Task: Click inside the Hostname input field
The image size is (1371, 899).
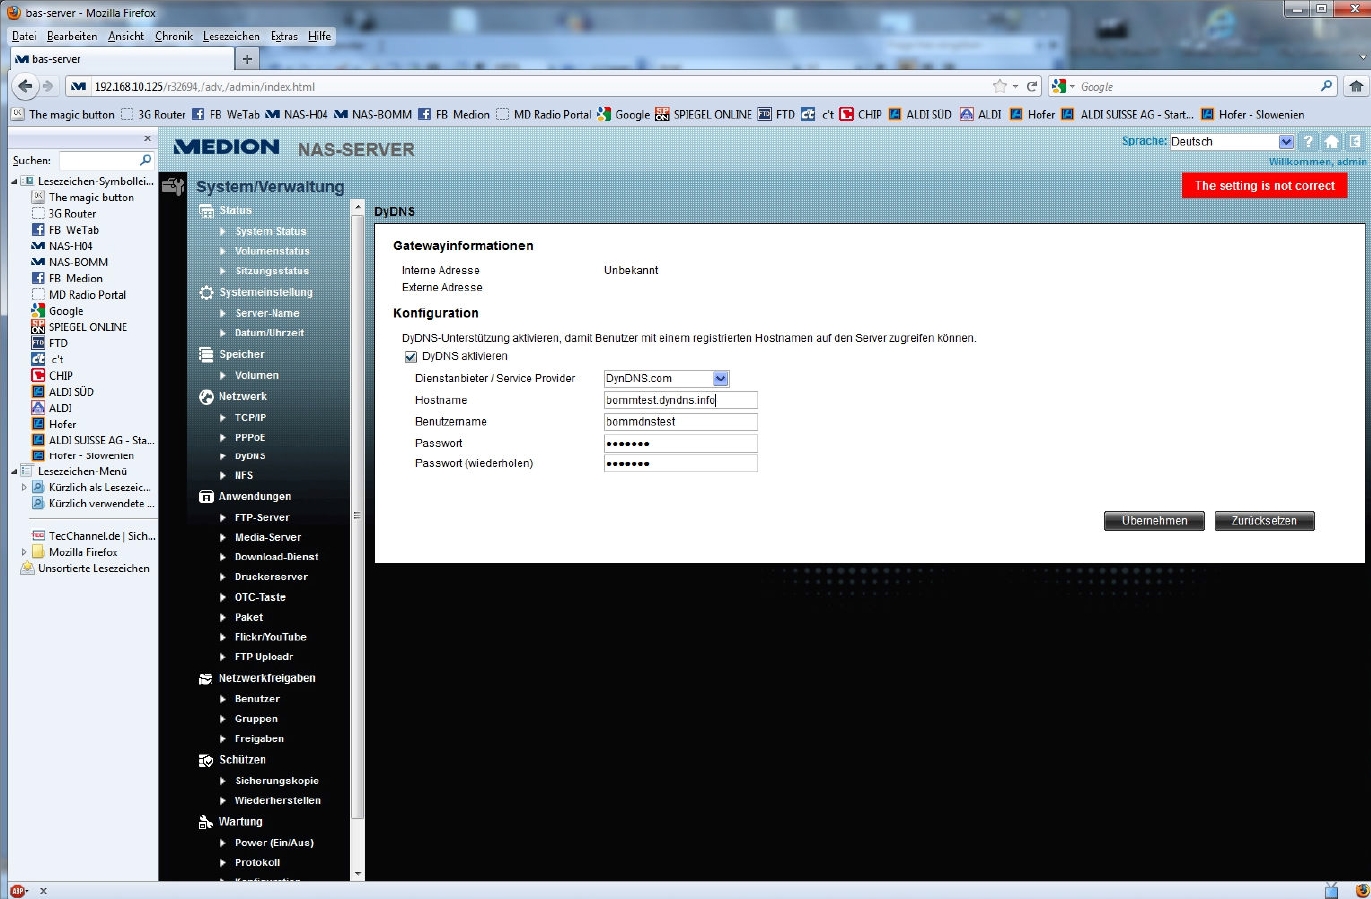Action: (678, 399)
